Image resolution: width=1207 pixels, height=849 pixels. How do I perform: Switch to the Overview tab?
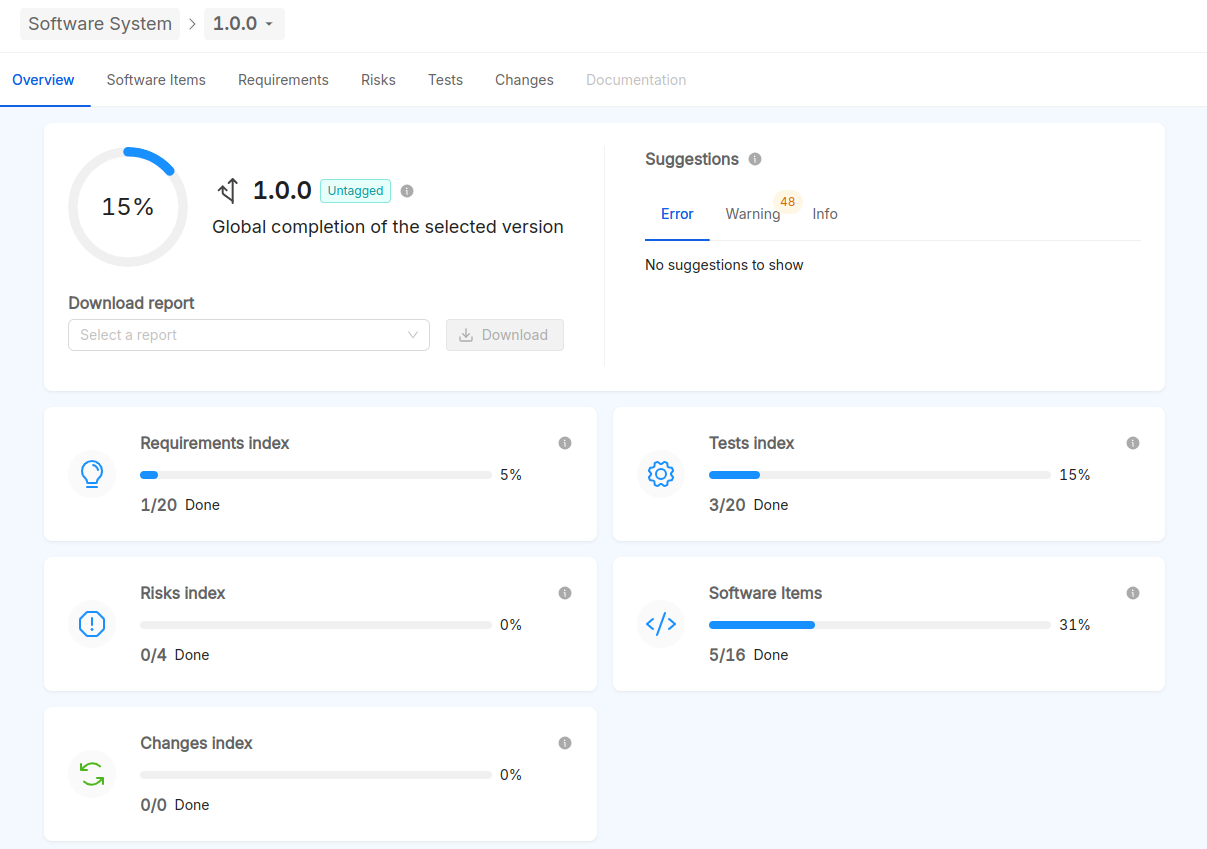[x=44, y=80]
